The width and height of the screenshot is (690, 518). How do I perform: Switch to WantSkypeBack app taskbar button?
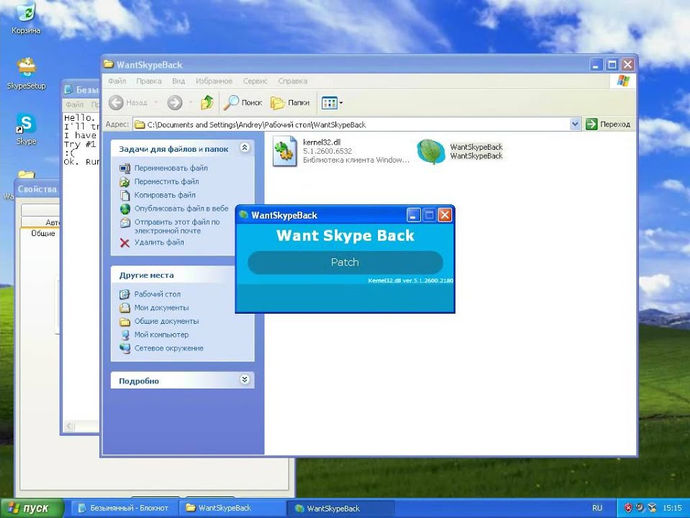341,508
